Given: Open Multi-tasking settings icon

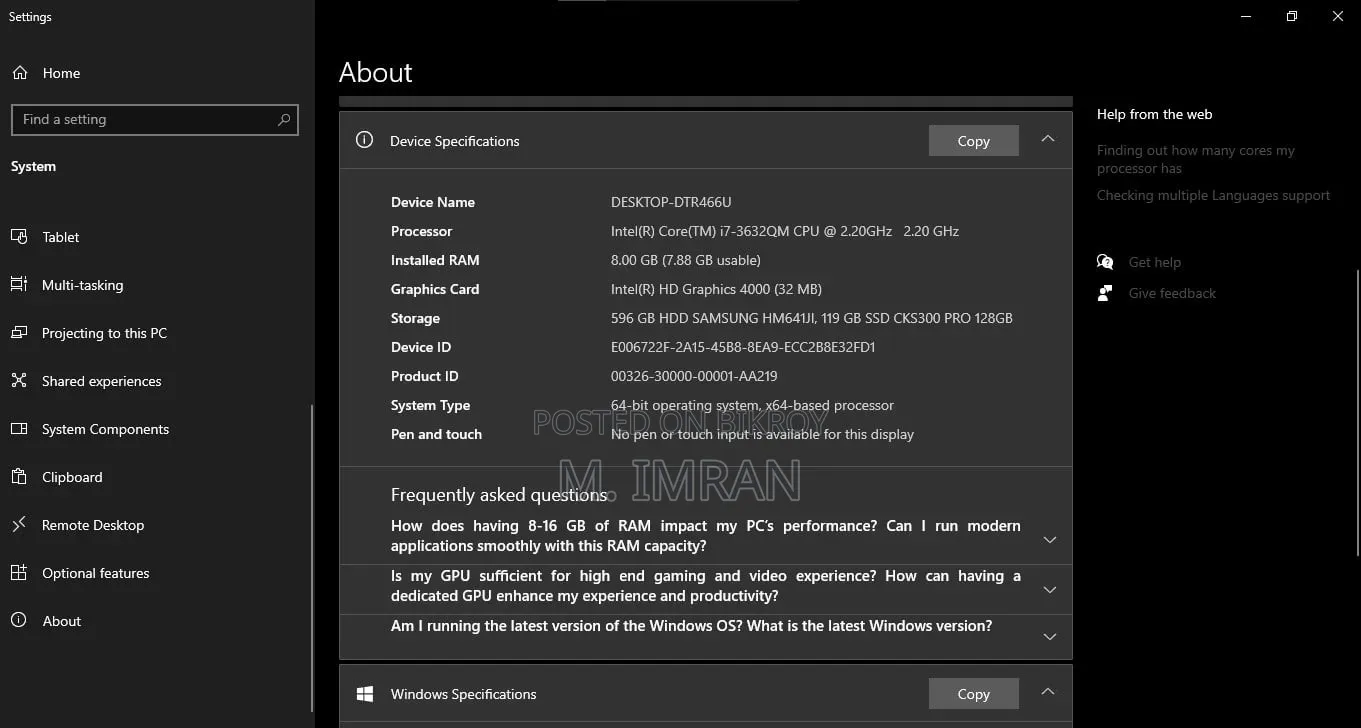Looking at the screenshot, I should point(19,285).
